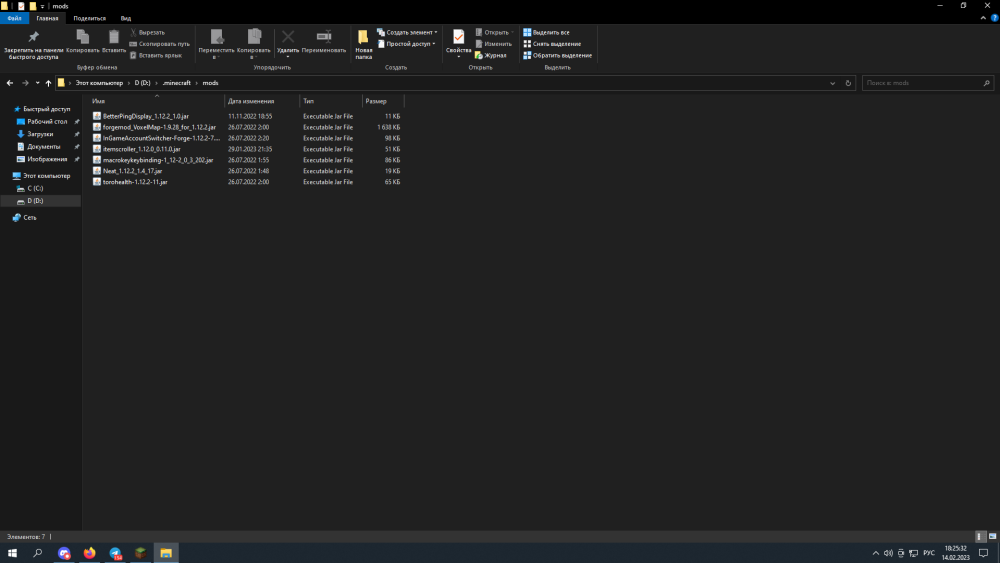1000x563 pixels.
Task: Open New item (Создать элемент) dropdown
Action: point(407,33)
